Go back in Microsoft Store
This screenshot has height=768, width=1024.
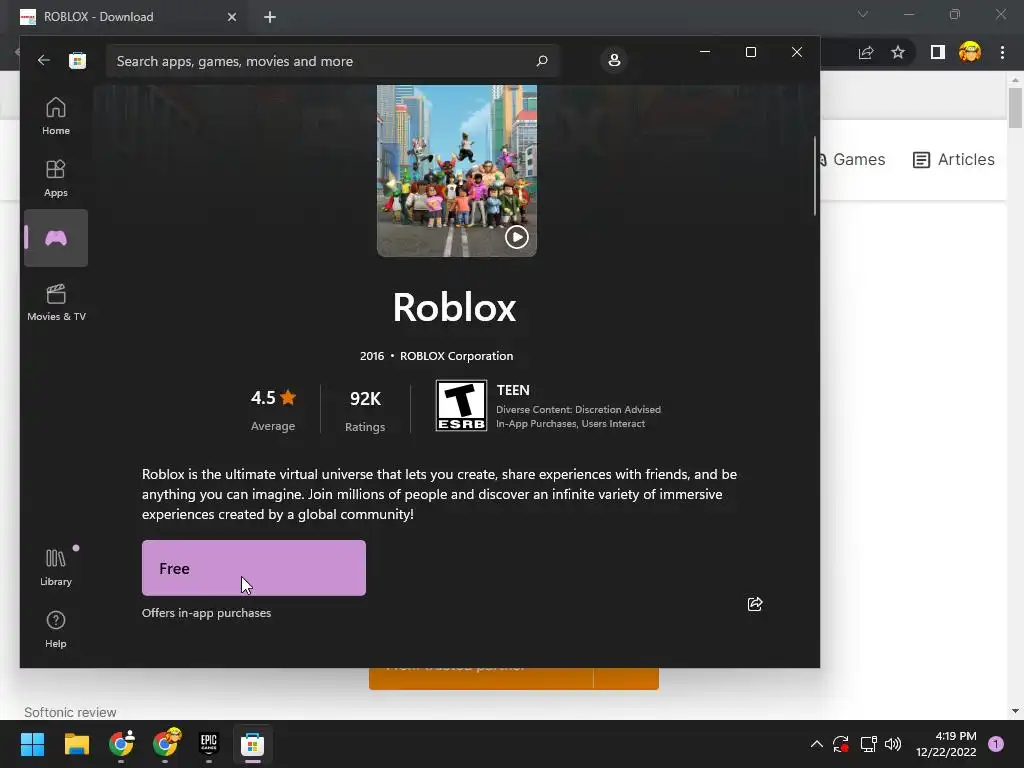44,61
